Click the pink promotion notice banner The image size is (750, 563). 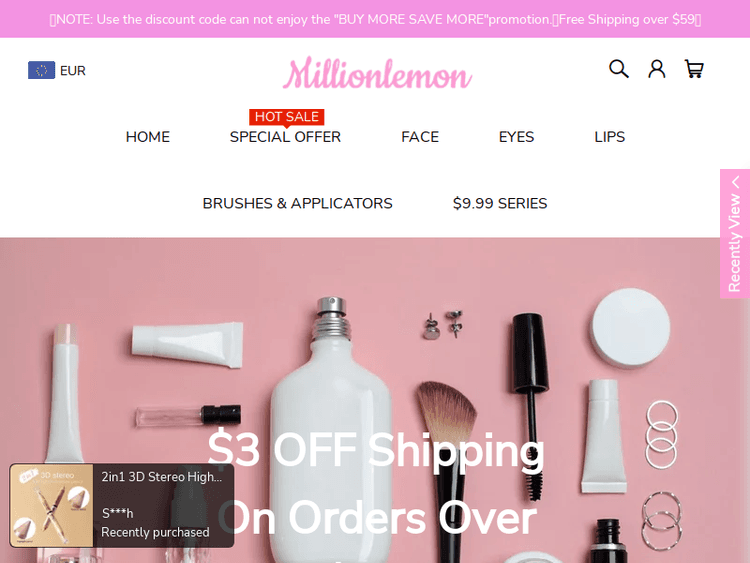tap(375, 19)
